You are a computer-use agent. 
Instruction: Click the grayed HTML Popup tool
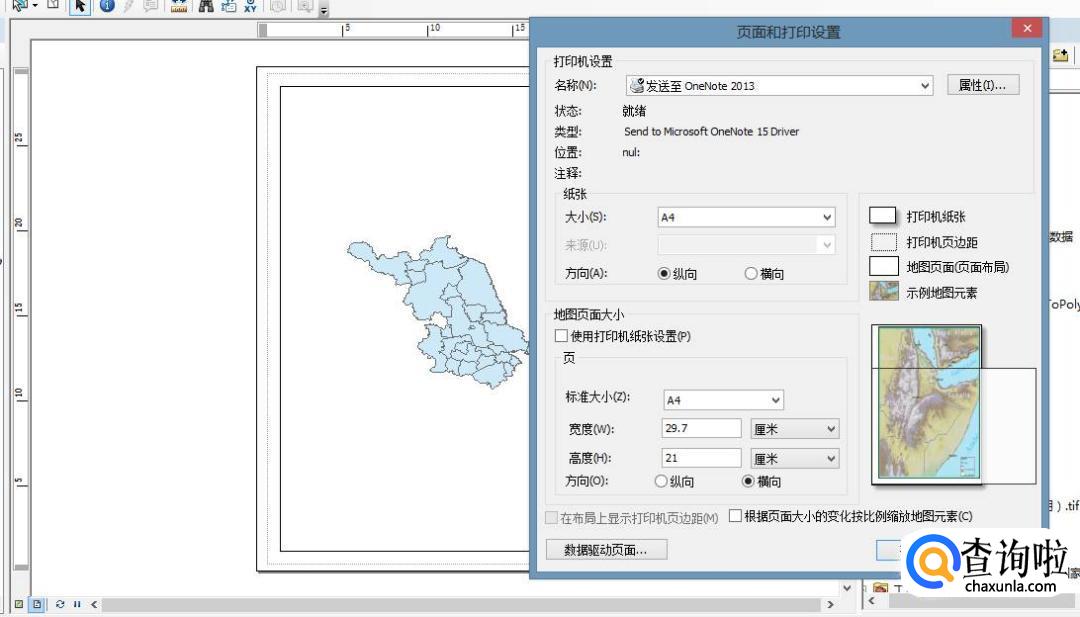pyautogui.click(x=151, y=6)
